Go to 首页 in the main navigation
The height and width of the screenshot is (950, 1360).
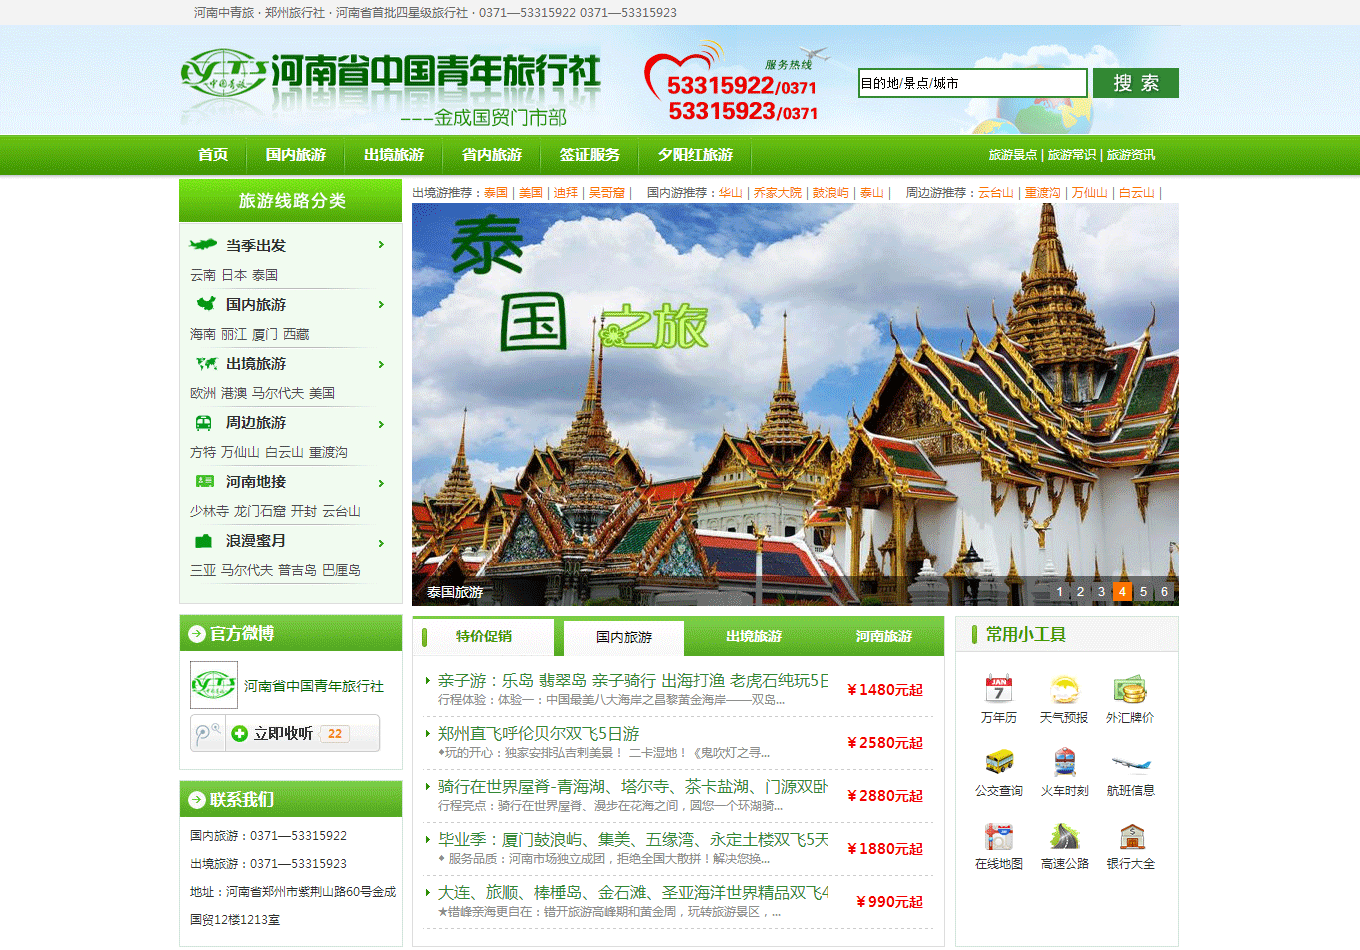tap(213, 155)
